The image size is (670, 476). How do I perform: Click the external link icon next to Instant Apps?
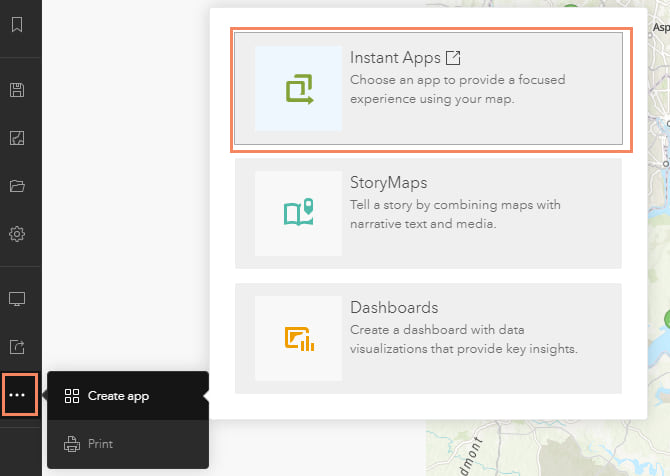pos(453,58)
